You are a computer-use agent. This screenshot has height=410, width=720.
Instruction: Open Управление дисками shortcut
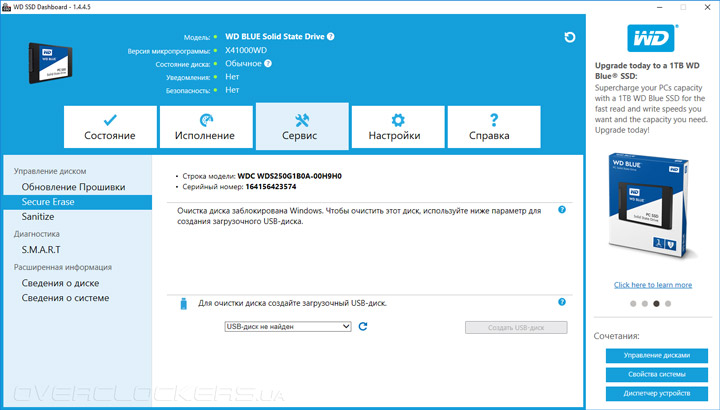tap(657, 355)
